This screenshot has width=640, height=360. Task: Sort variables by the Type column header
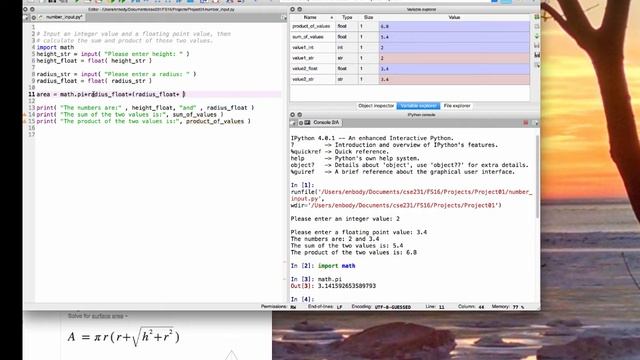347,18
